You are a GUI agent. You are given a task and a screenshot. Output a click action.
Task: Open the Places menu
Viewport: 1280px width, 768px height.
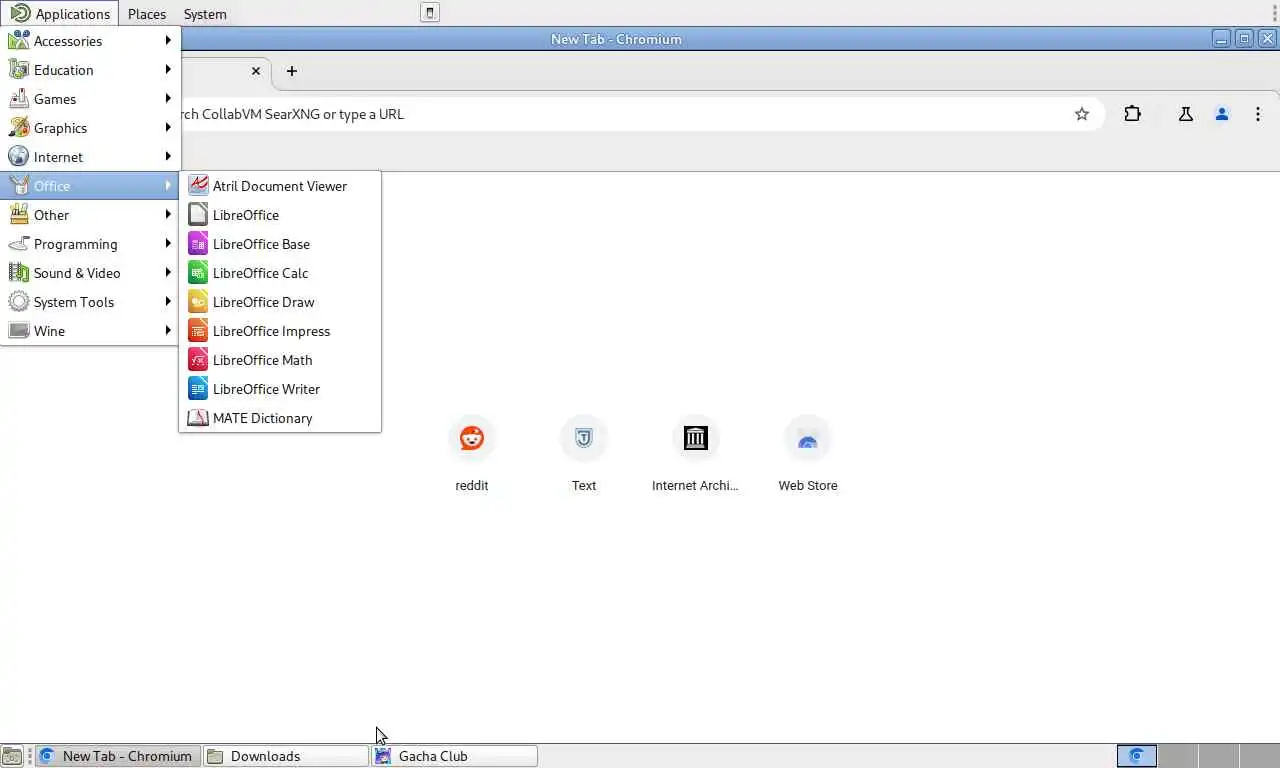(x=147, y=14)
